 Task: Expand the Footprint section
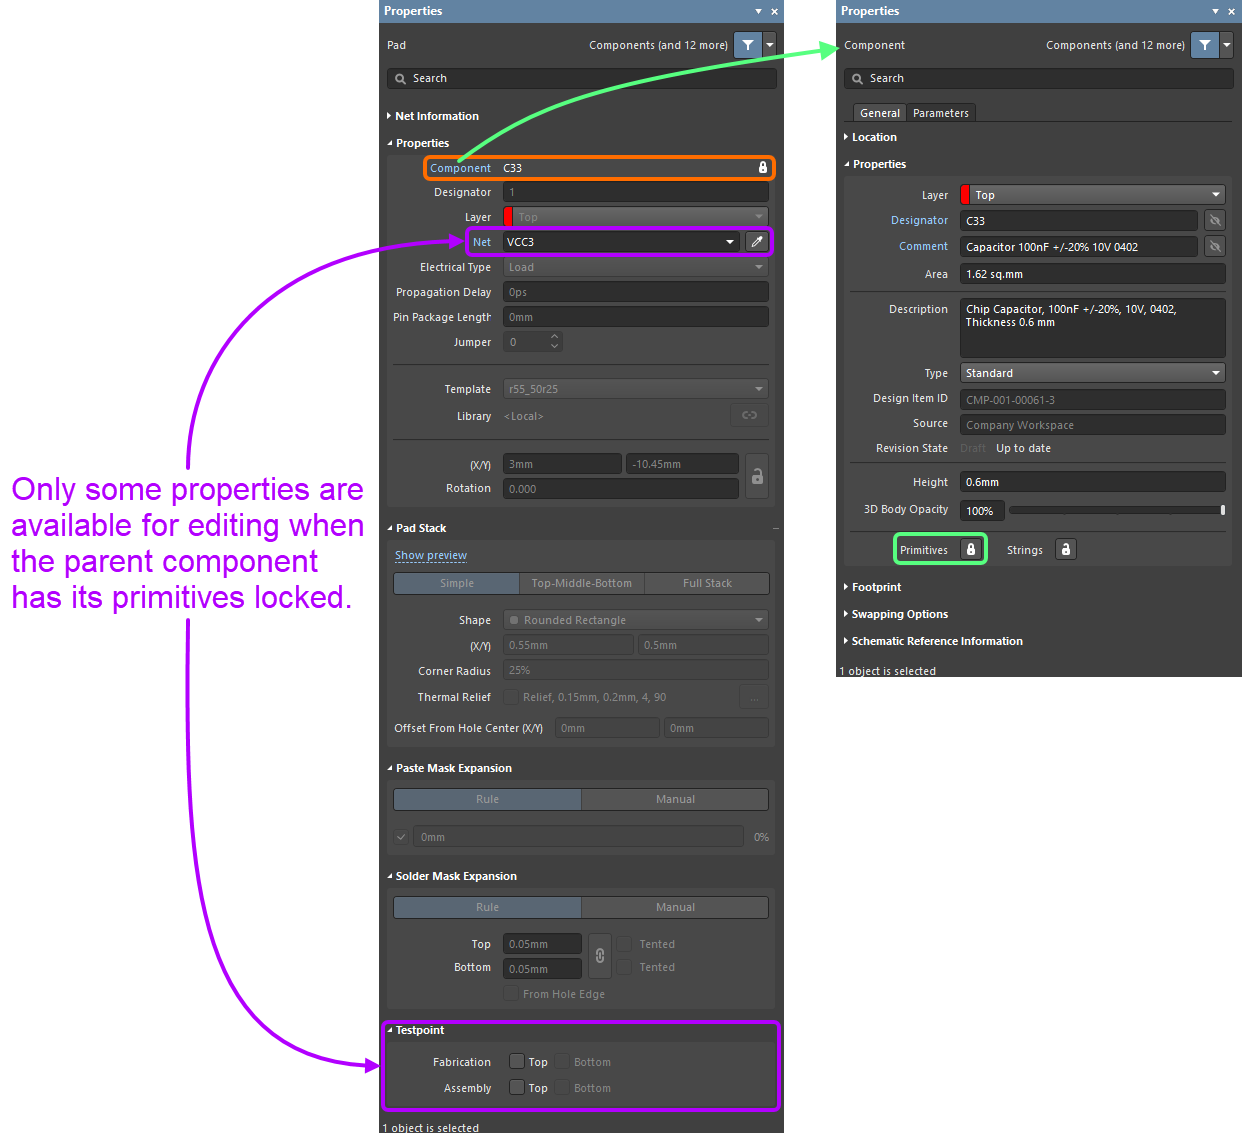pos(876,587)
